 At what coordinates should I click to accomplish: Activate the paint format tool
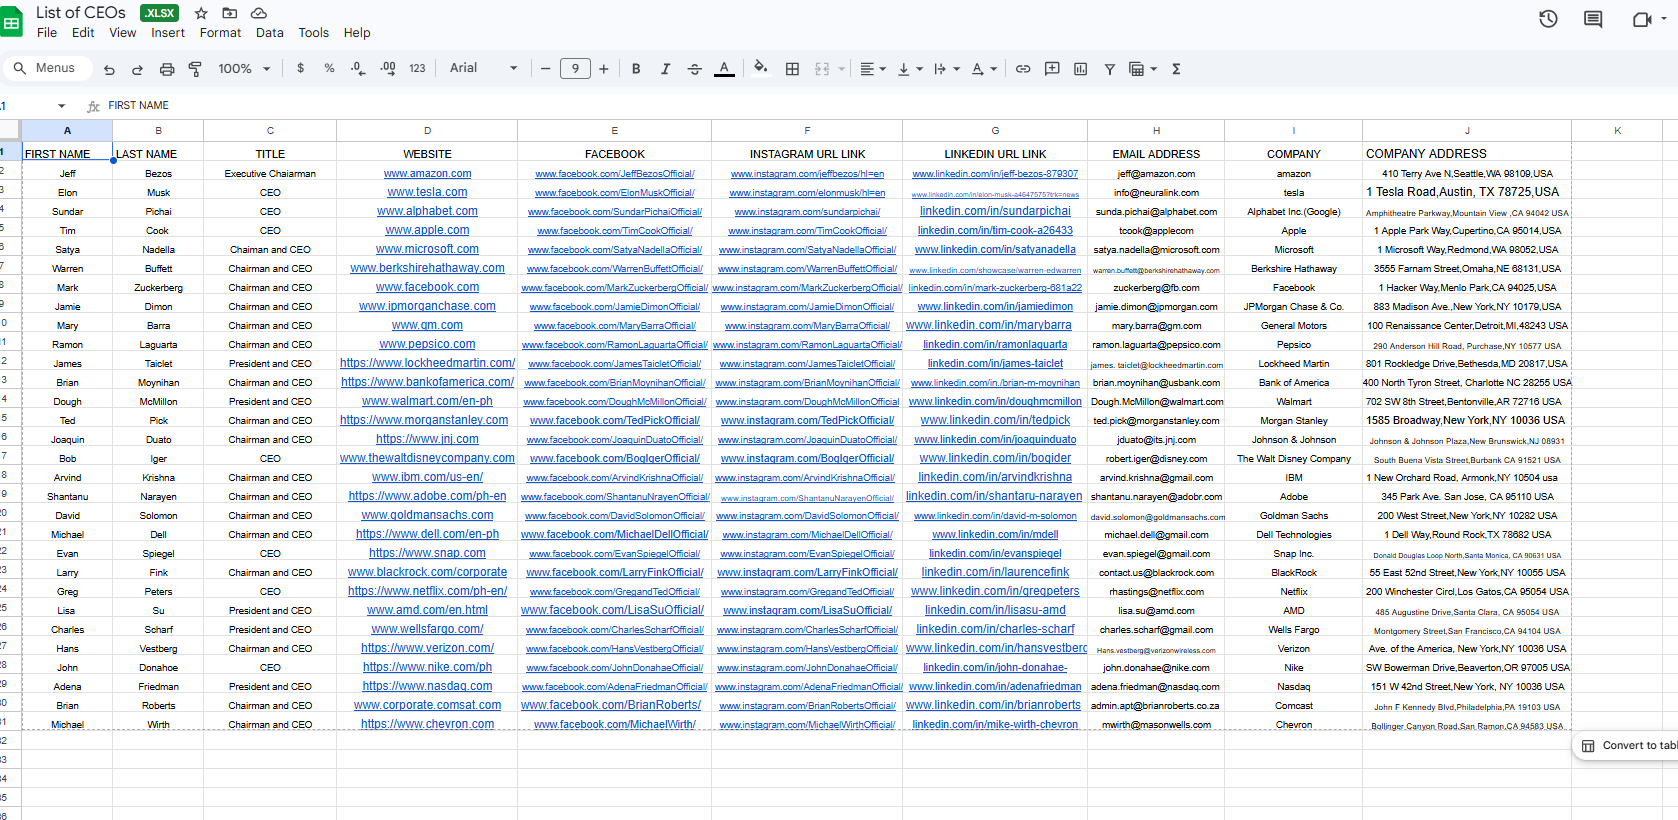tap(195, 69)
